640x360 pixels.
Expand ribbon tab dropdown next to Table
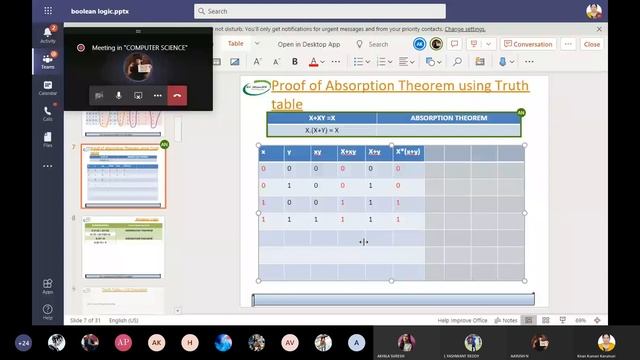coord(257,43)
